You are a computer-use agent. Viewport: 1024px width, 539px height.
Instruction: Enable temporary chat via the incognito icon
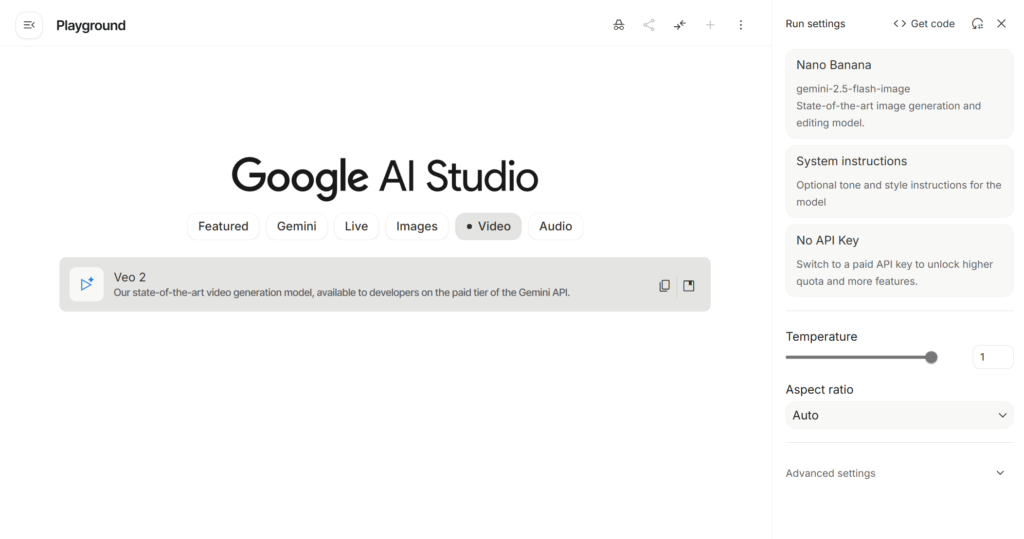click(x=619, y=25)
